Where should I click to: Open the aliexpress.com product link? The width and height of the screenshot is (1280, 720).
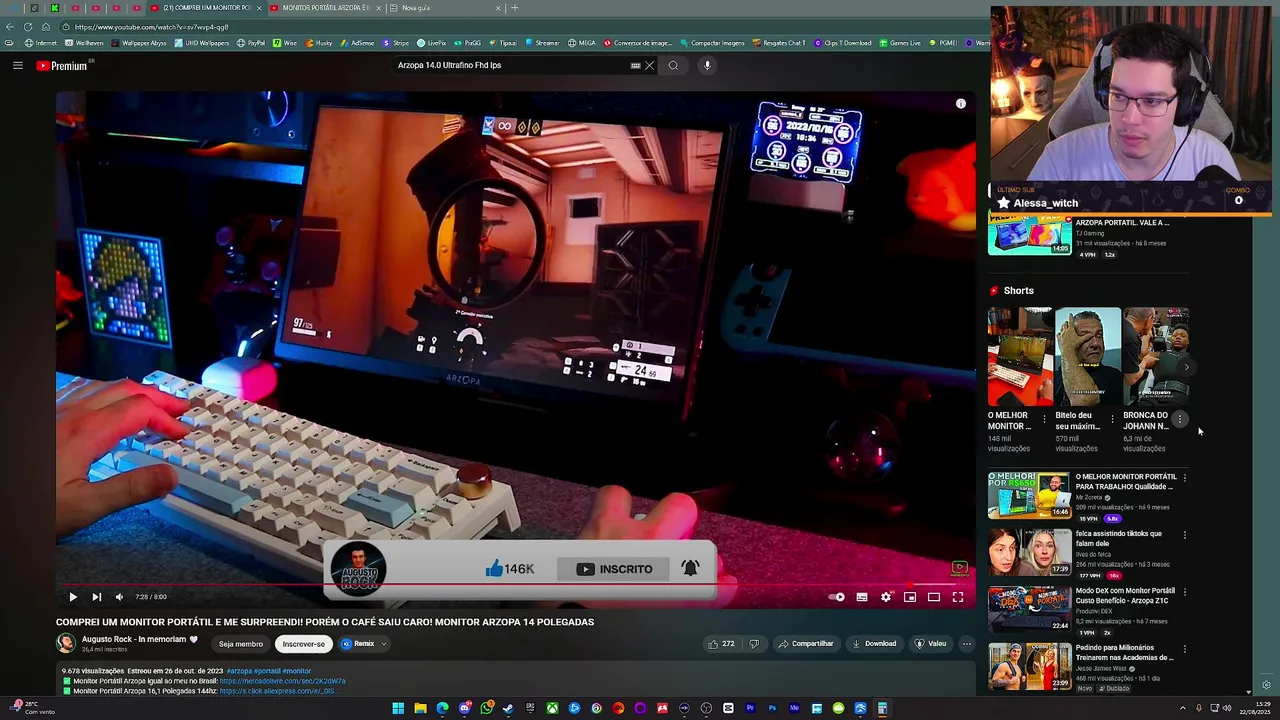(277, 691)
